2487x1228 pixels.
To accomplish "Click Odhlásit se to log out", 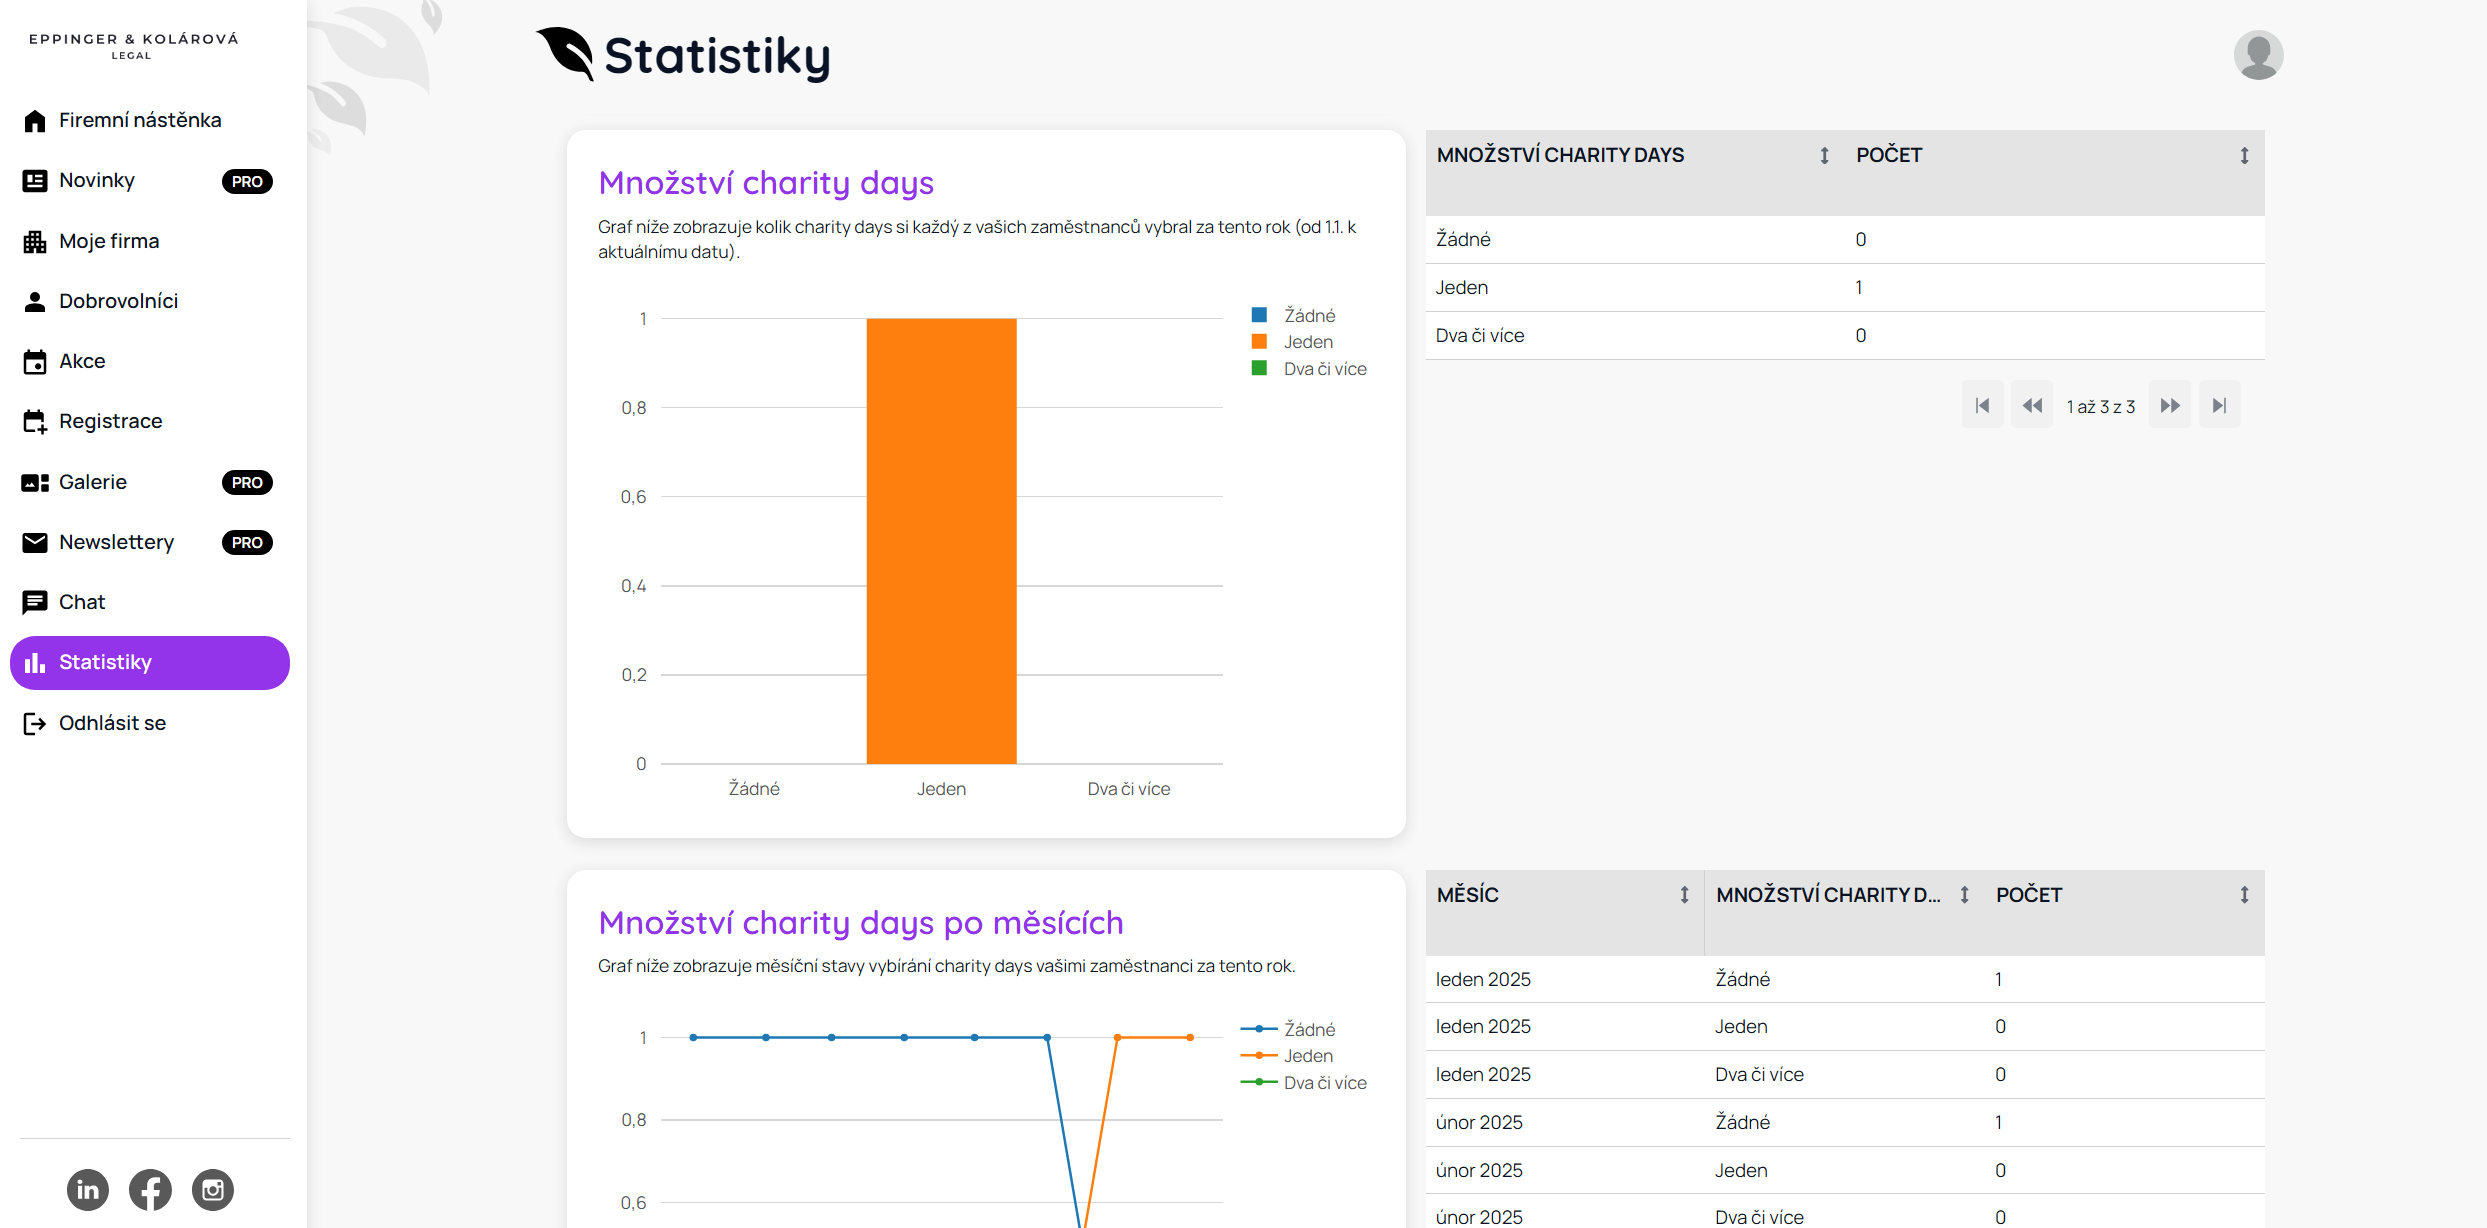I will click(112, 723).
